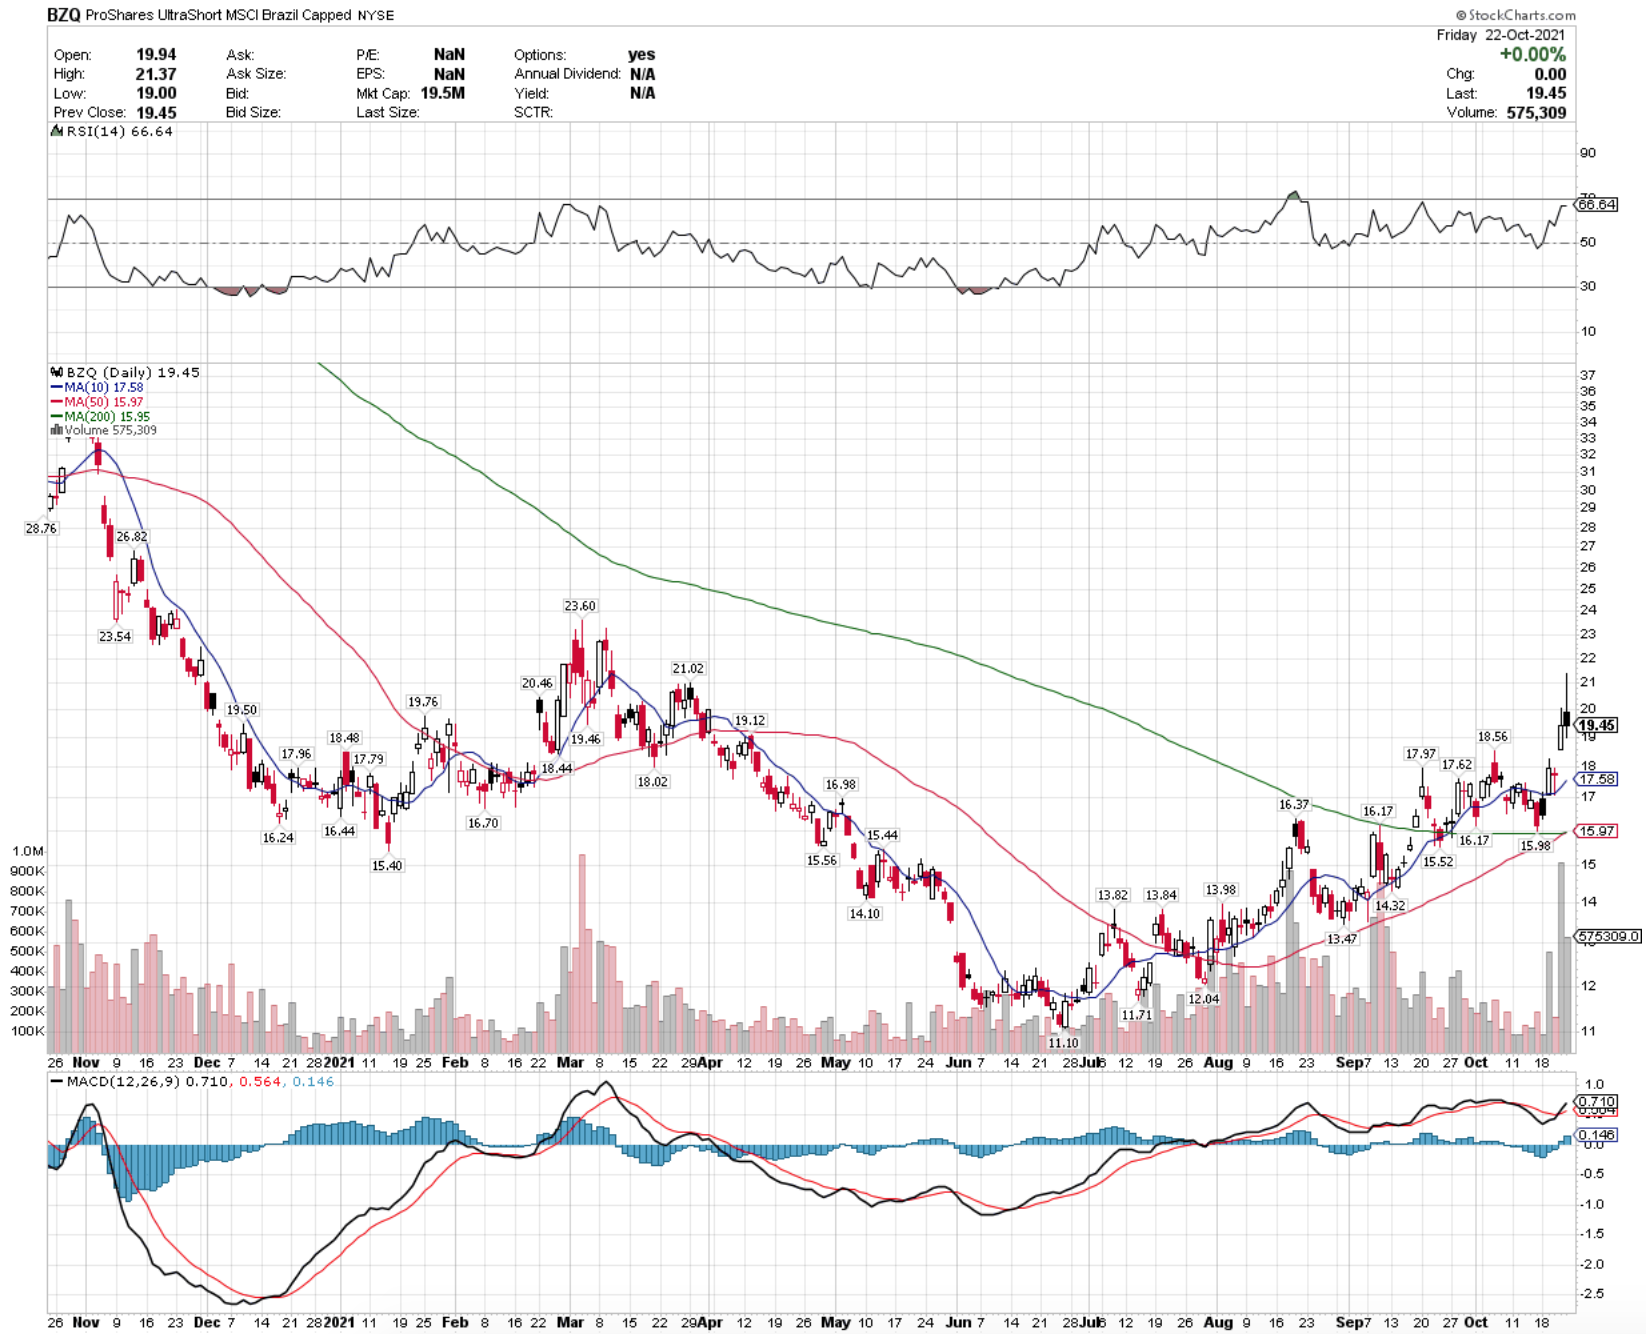Click the Friday 22-Oct-2021 date
This screenshot has height=1334, width=1646.
point(1501,35)
